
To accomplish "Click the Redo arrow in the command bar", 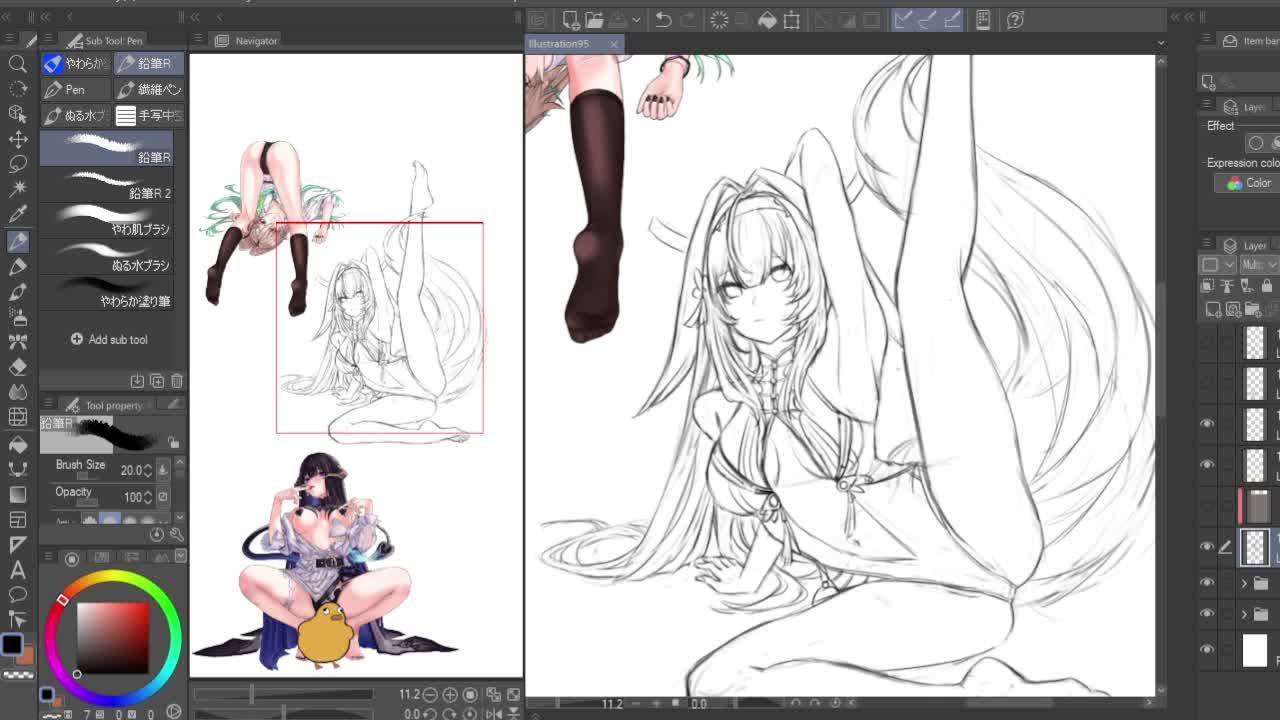I will tap(689, 20).
